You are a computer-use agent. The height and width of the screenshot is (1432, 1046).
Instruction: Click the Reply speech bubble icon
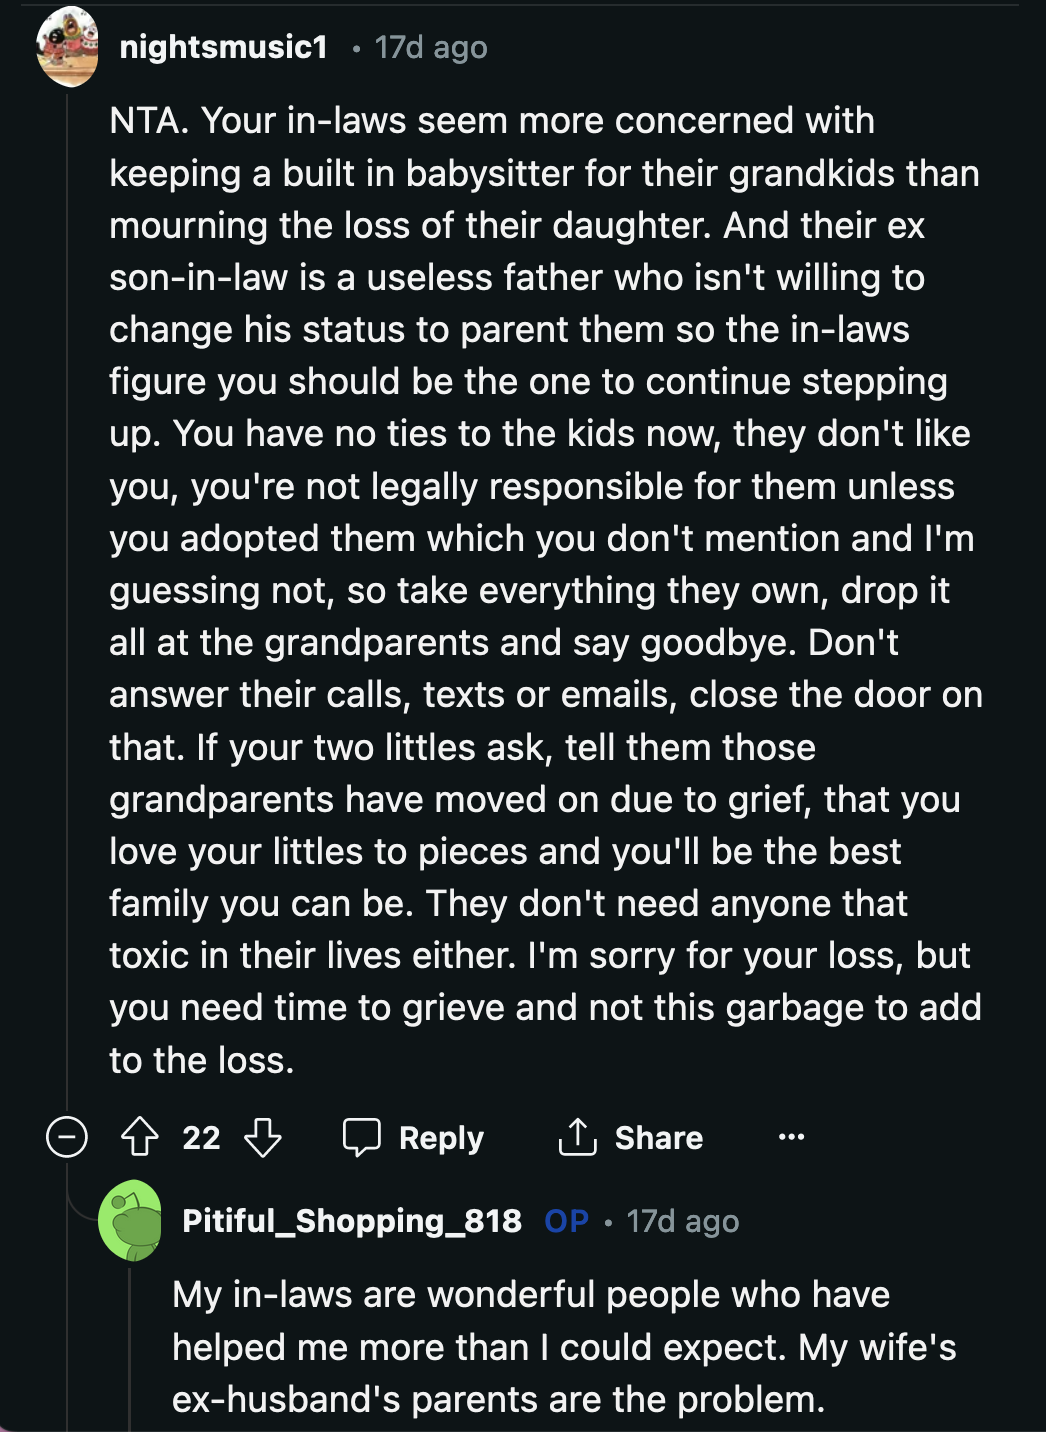click(362, 1138)
